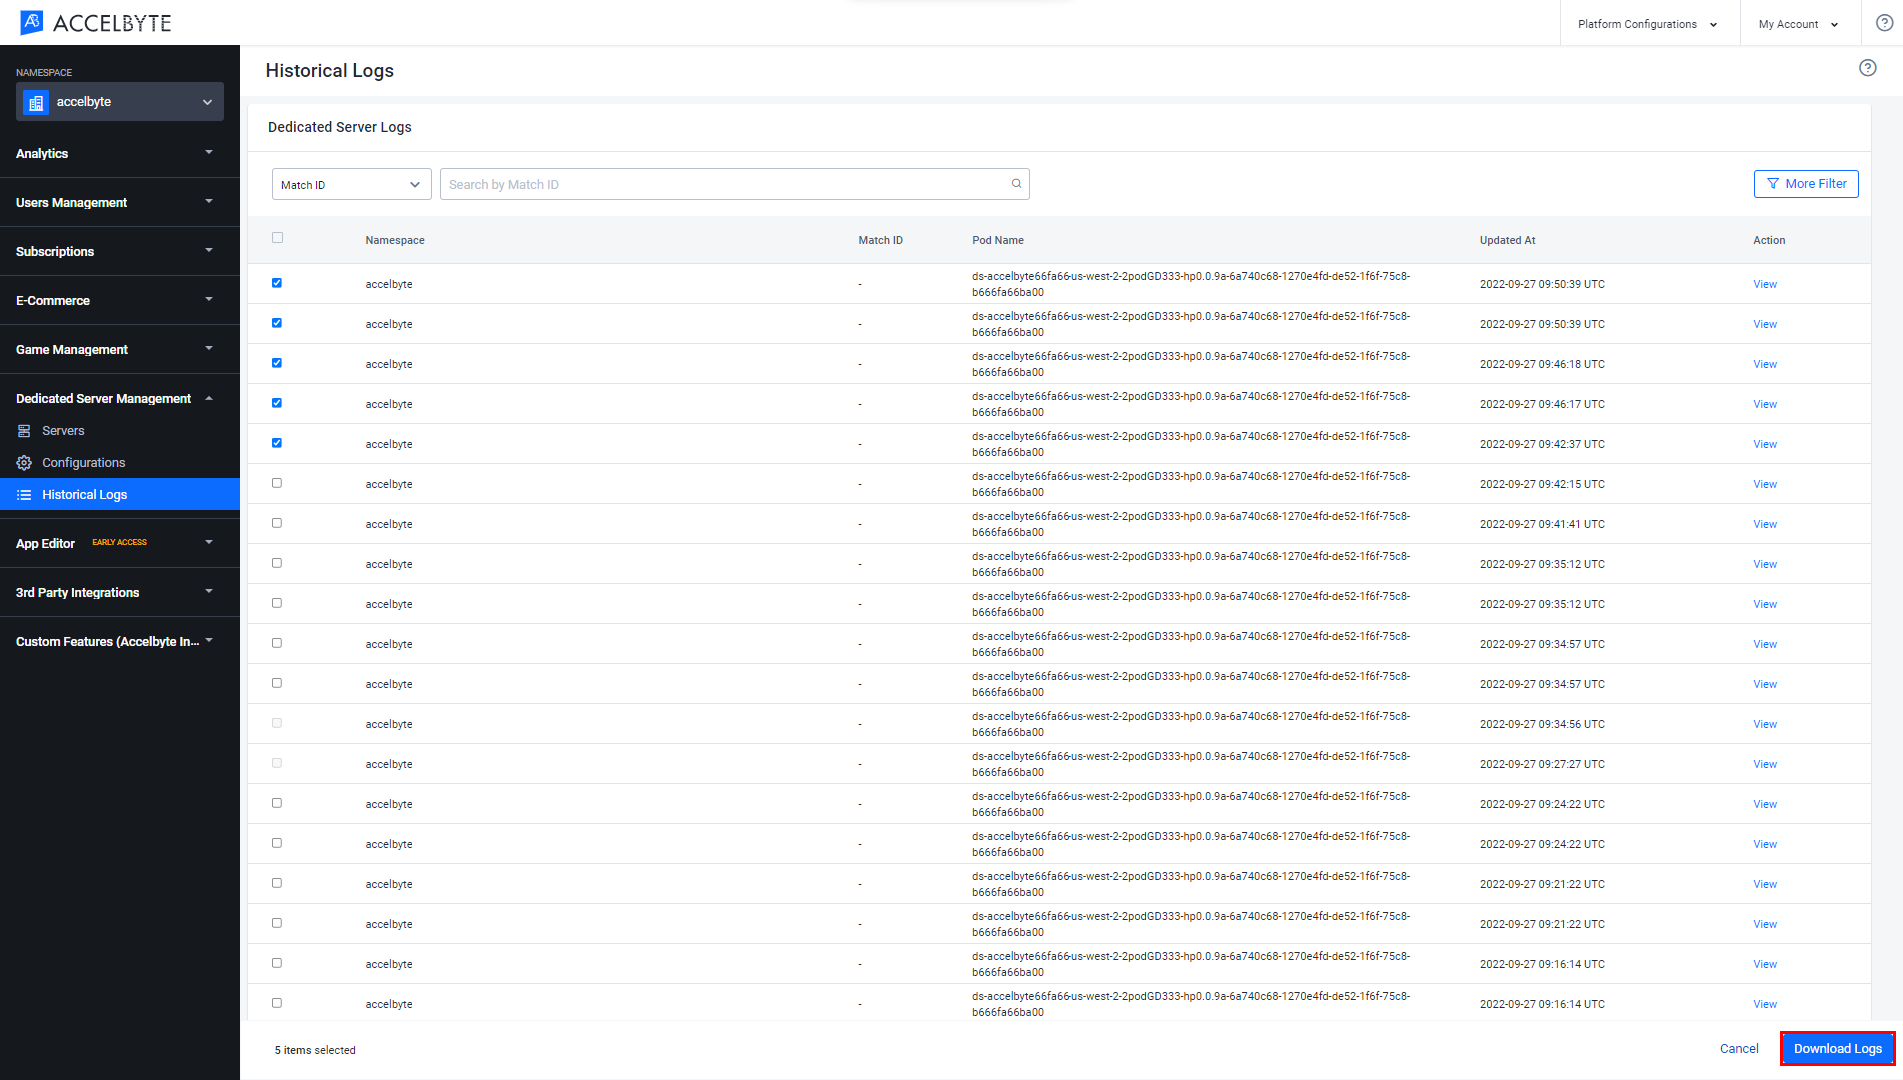The height and width of the screenshot is (1080, 1903).
Task: Open Servers menu item
Action: coord(120,431)
